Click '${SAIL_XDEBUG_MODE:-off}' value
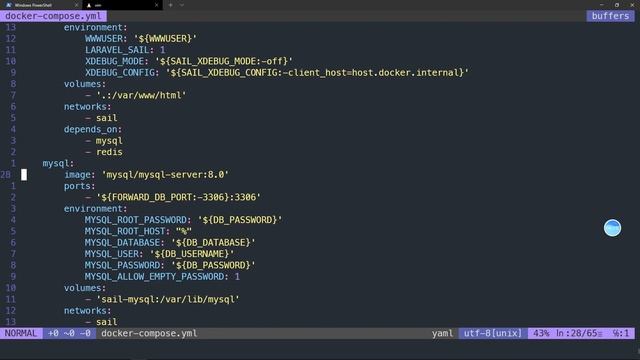640x360 pixels. point(224,61)
